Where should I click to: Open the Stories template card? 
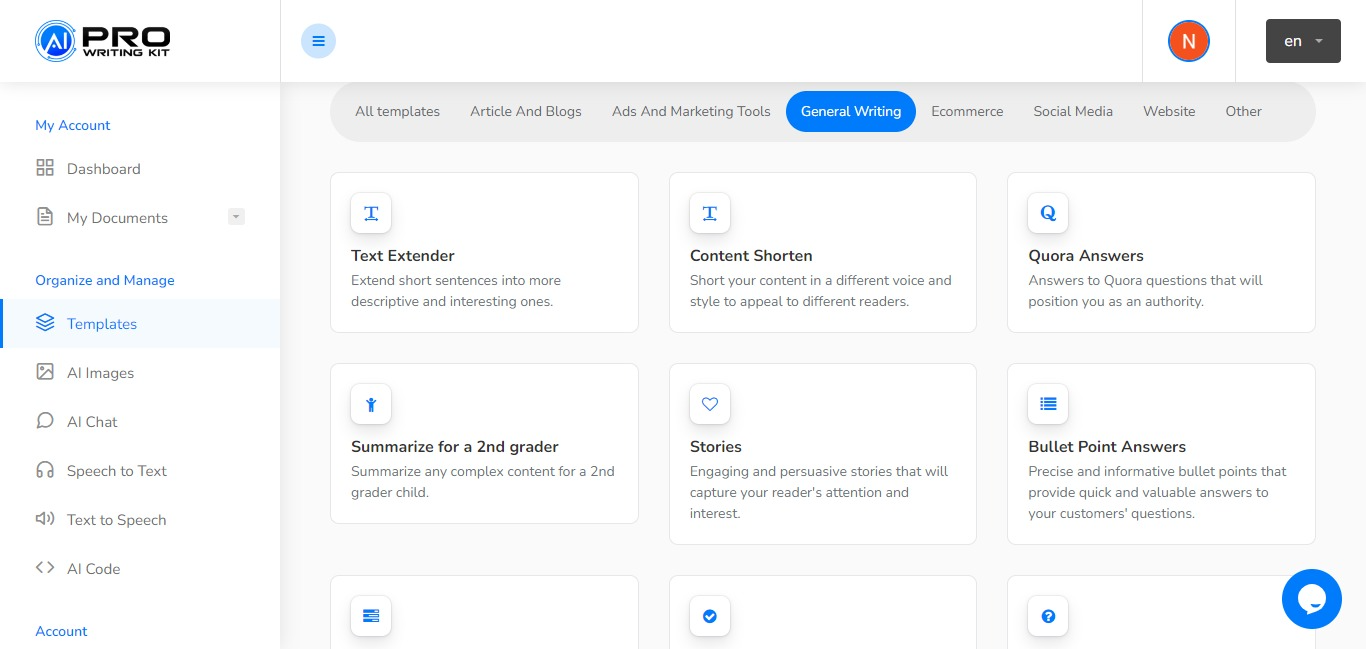click(822, 470)
